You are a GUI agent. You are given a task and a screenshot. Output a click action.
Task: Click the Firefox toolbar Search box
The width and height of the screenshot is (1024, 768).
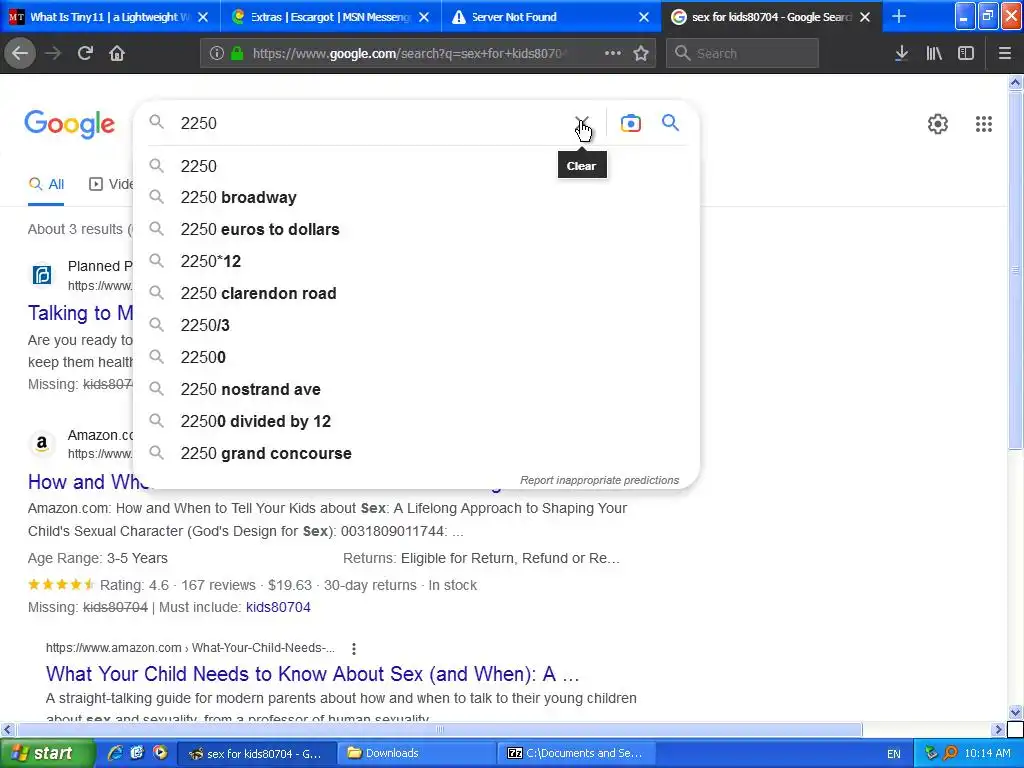(742, 54)
